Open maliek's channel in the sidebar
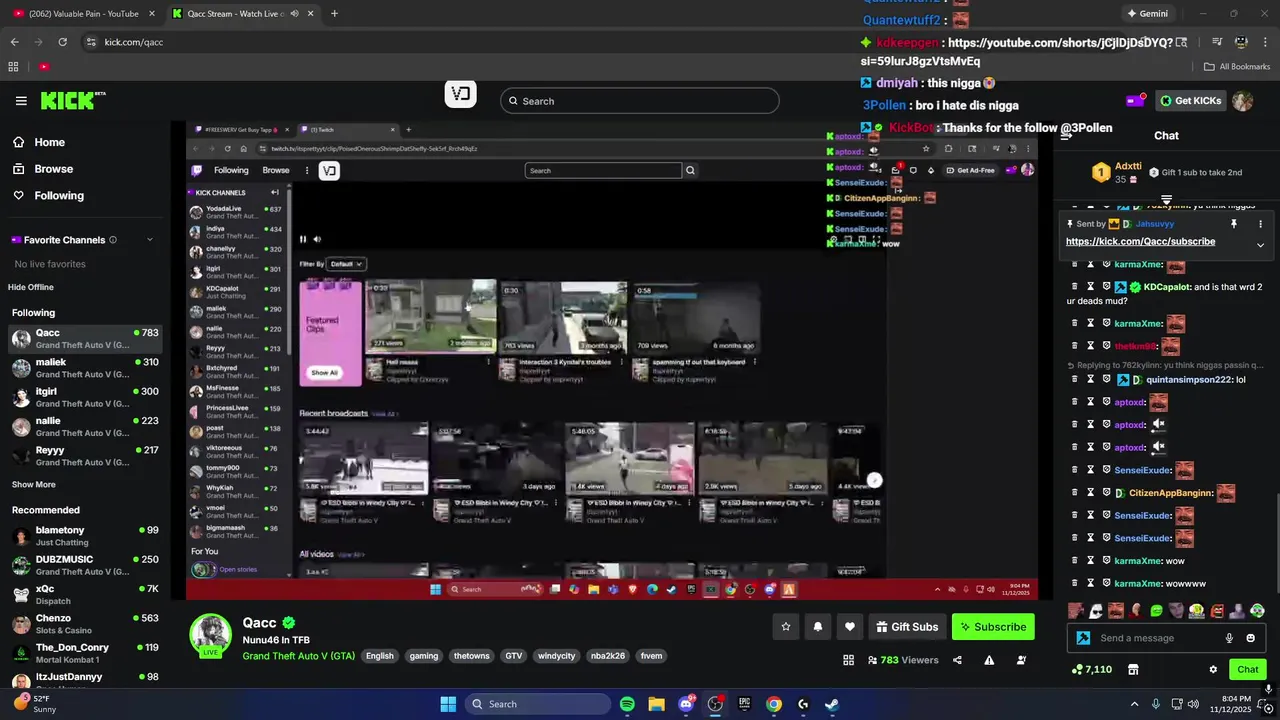This screenshot has height=720, width=1280. coord(84,368)
